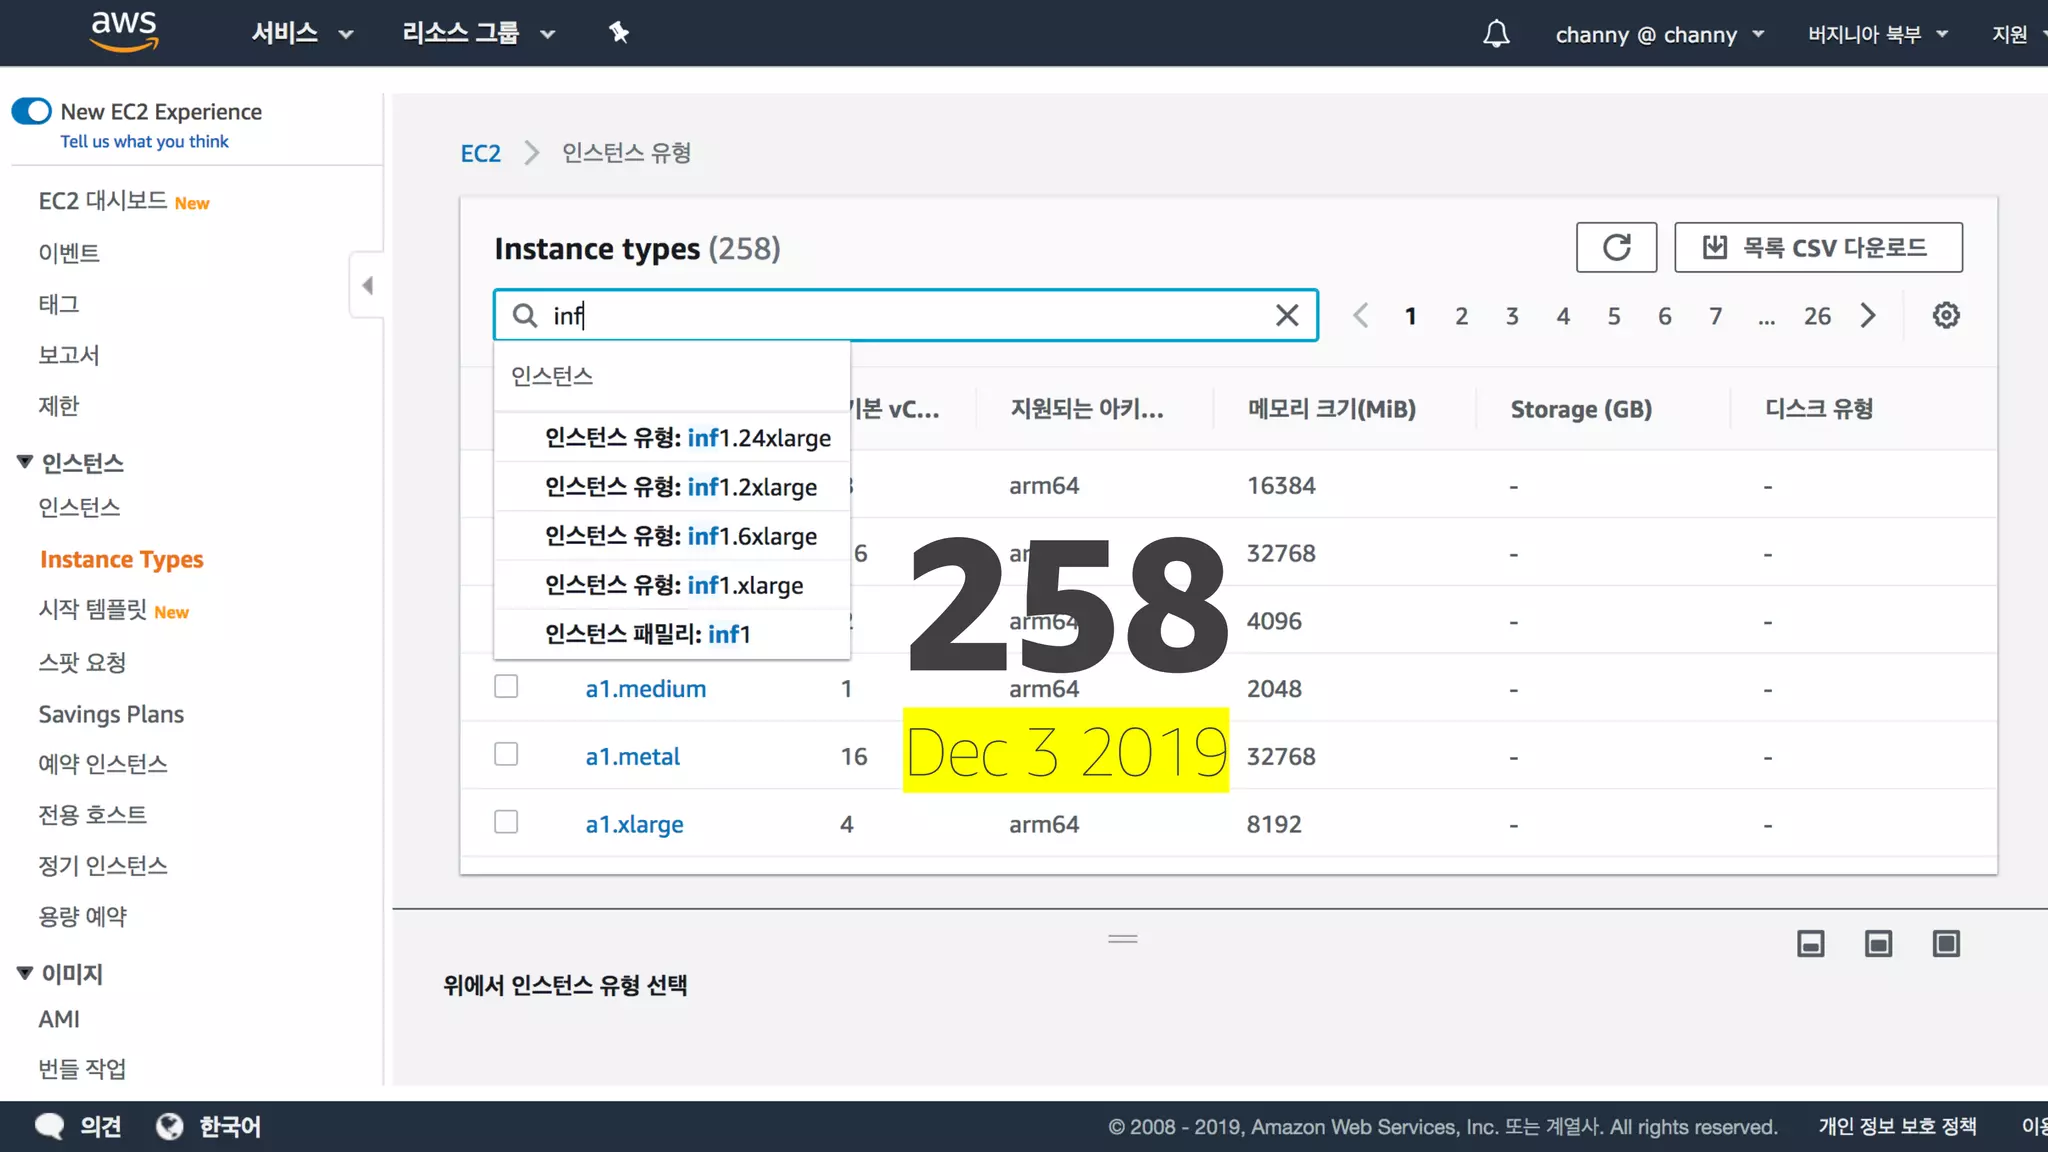Click 목록 CSV 다운로드 button

(1817, 247)
